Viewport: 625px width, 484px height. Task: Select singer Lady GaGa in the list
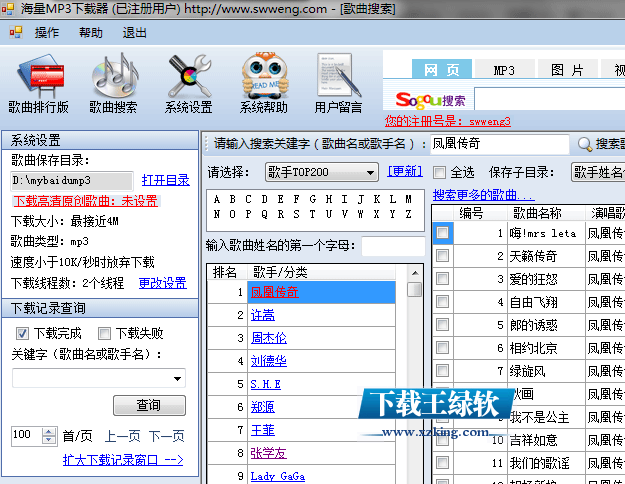[278, 476]
